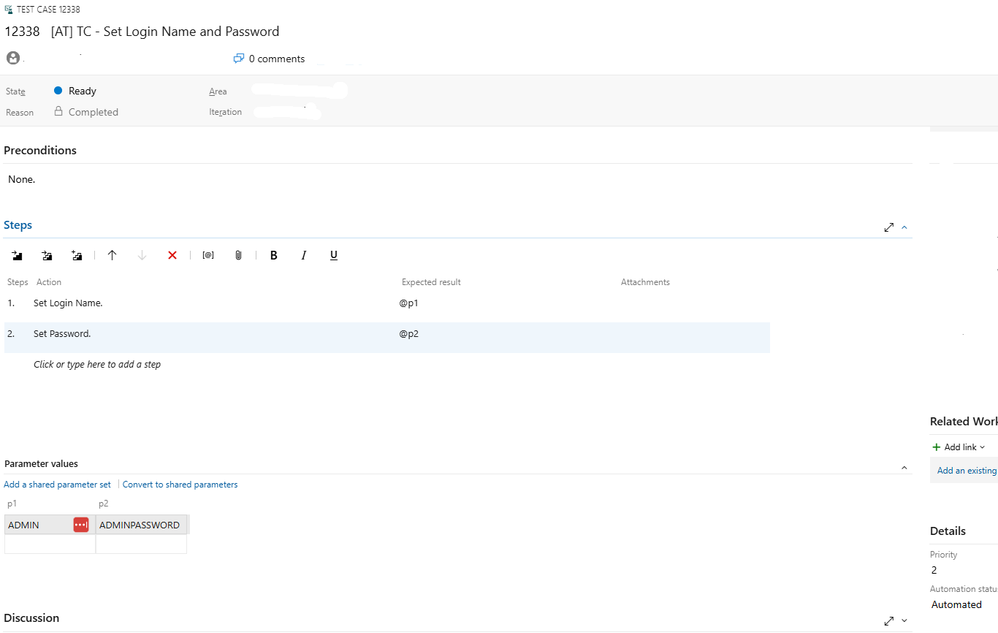Click the assigned-user avatar icon

tap(13, 58)
